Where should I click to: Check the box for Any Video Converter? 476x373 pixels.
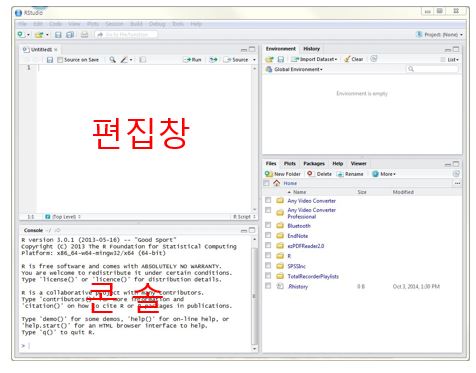pos(268,200)
